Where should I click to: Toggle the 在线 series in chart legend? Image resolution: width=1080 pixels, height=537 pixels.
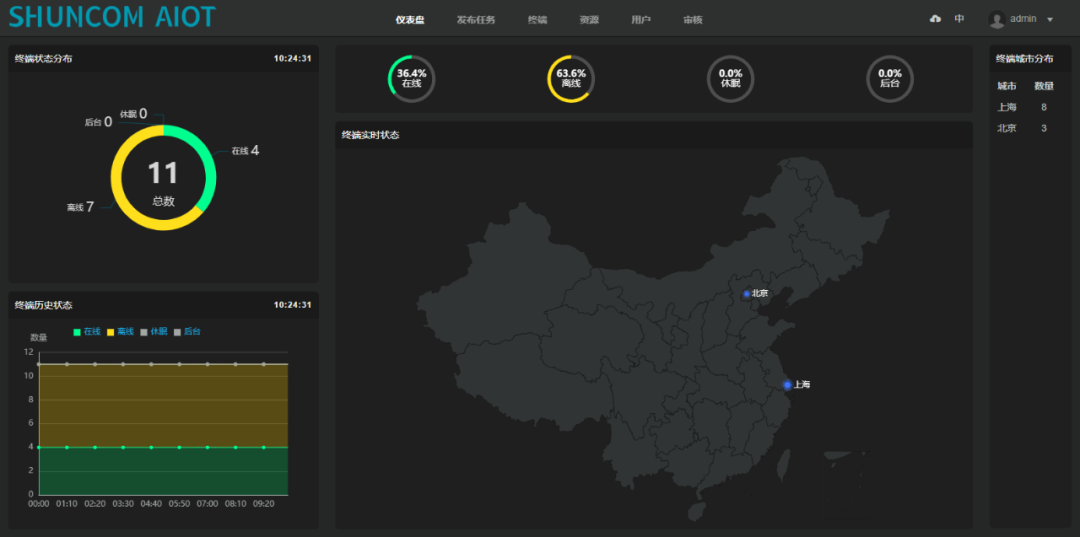pyautogui.click(x=87, y=331)
